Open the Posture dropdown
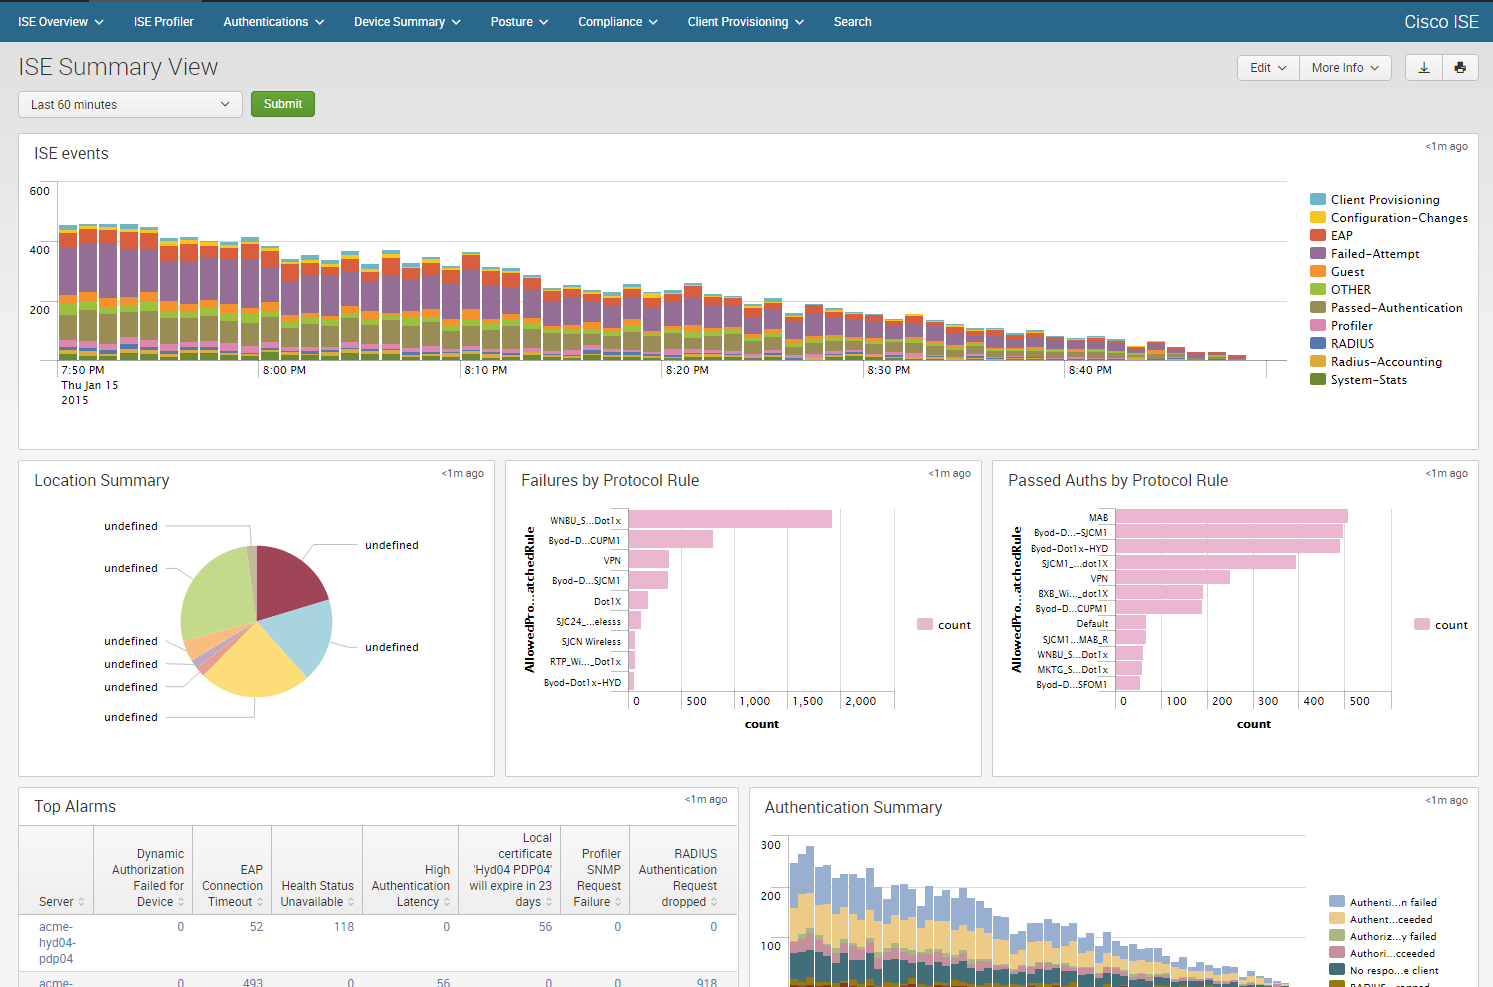1493x987 pixels. coord(519,21)
